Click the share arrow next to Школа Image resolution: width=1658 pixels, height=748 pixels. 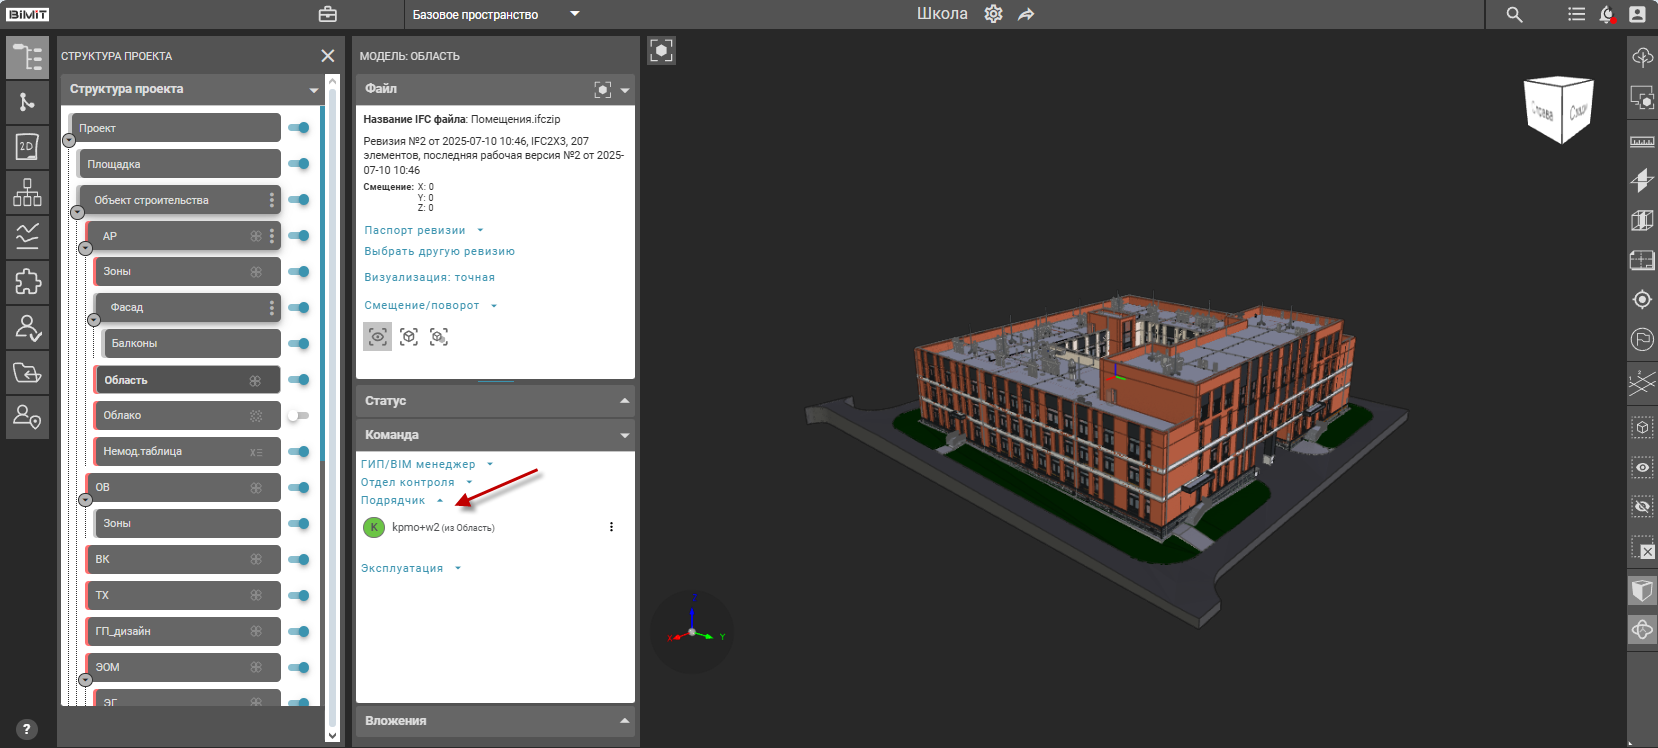[1026, 14]
